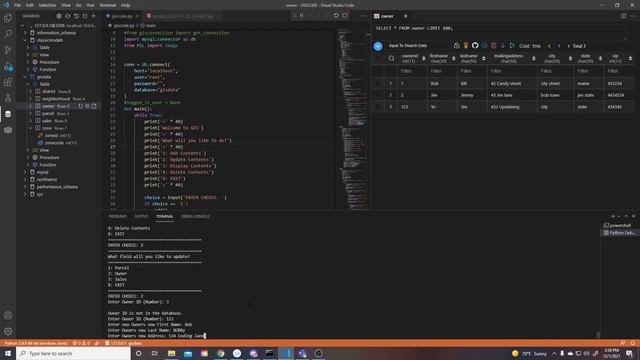Open the Run and Debug view
This screenshot has width=640, height=360.
pos(8,67)
